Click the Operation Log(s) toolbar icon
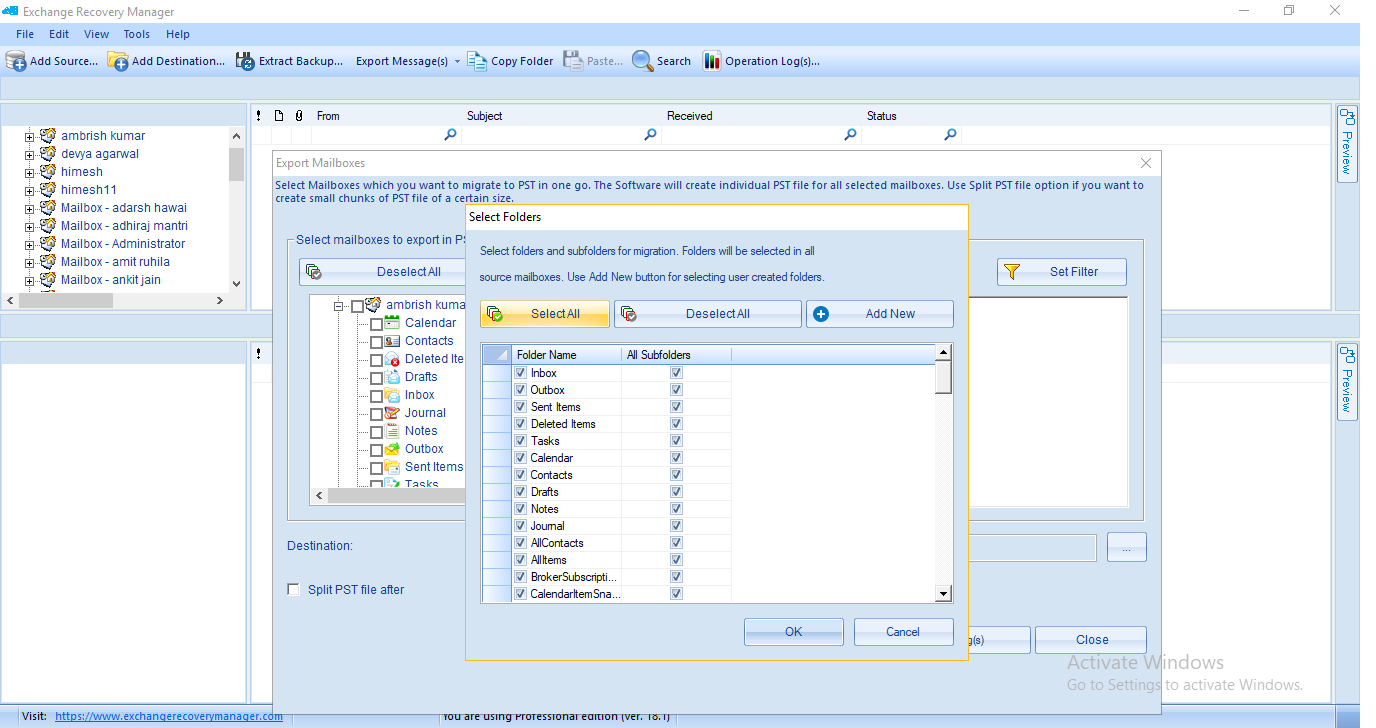The image size is (1376, 728). tap(711, 61)
